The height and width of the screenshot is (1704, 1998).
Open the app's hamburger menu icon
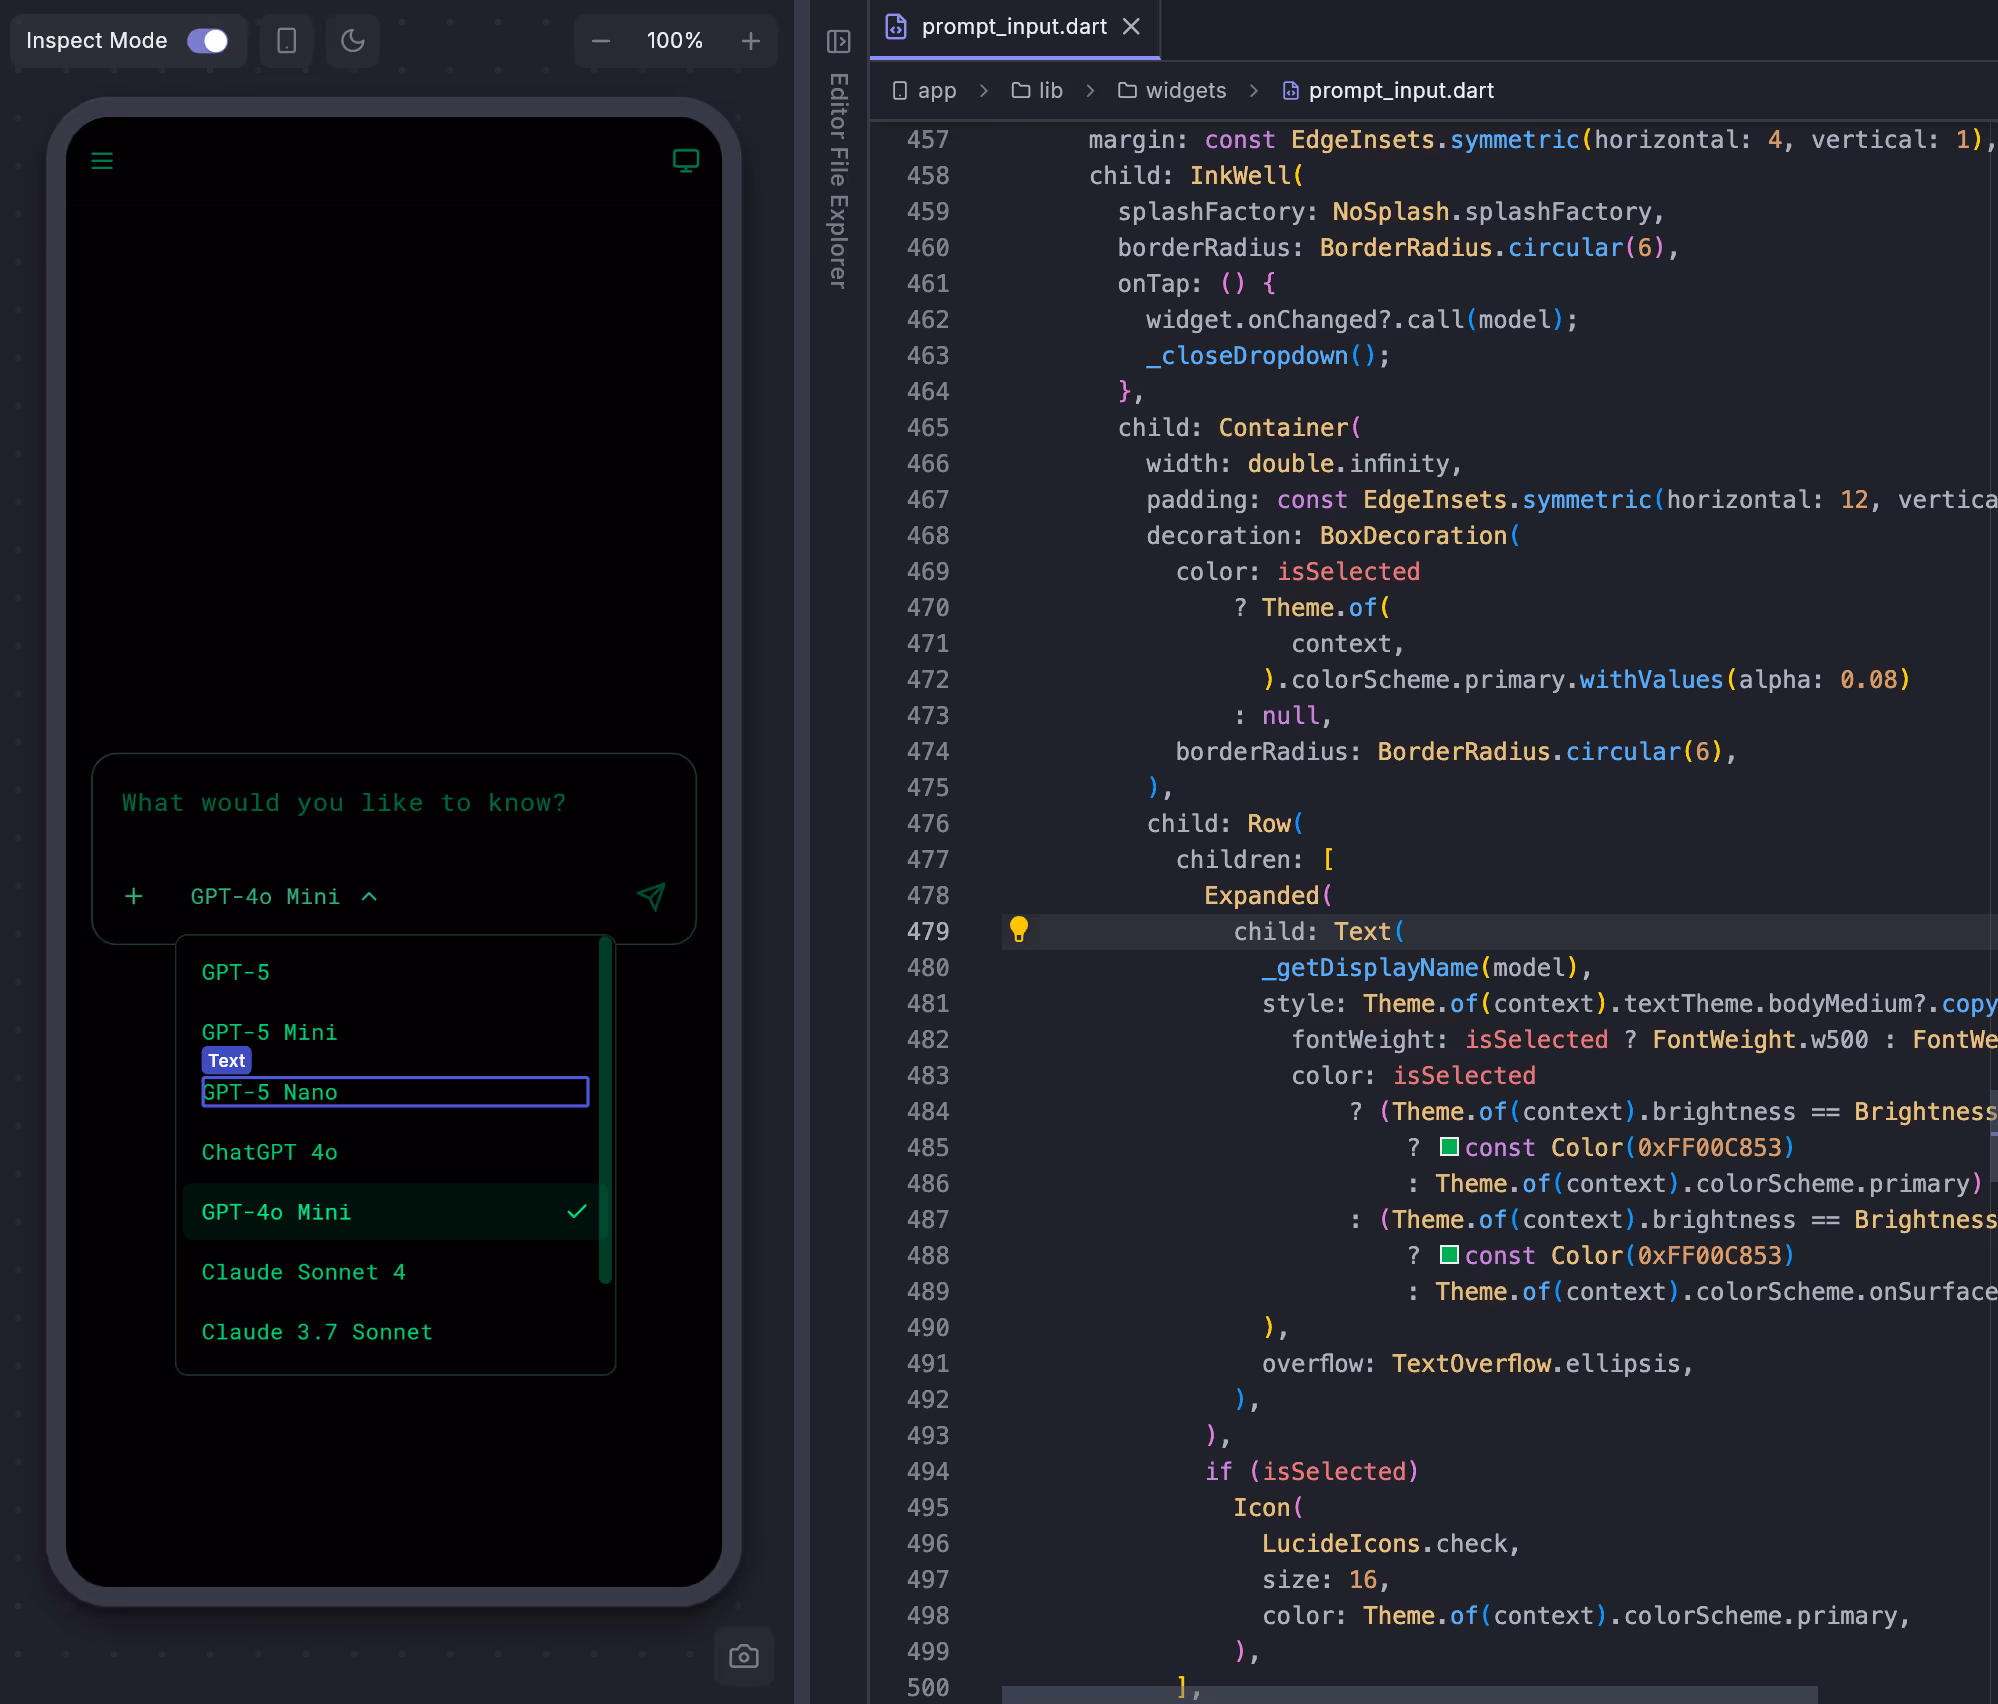102,160
